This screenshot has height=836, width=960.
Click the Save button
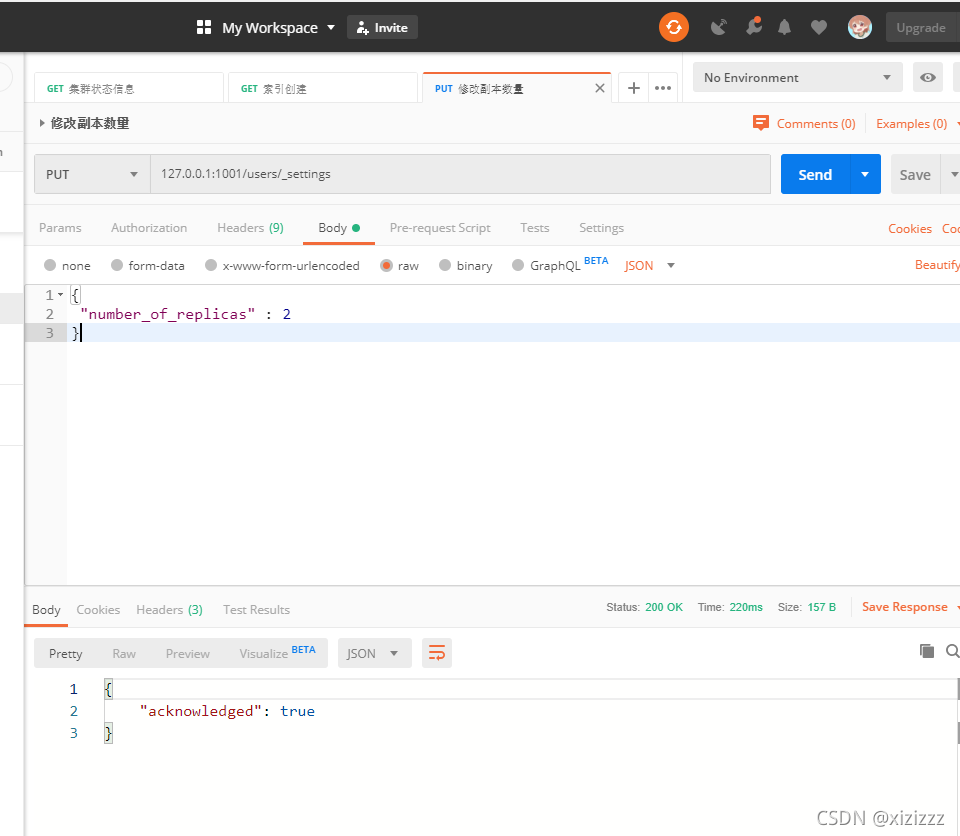(915, 174)
